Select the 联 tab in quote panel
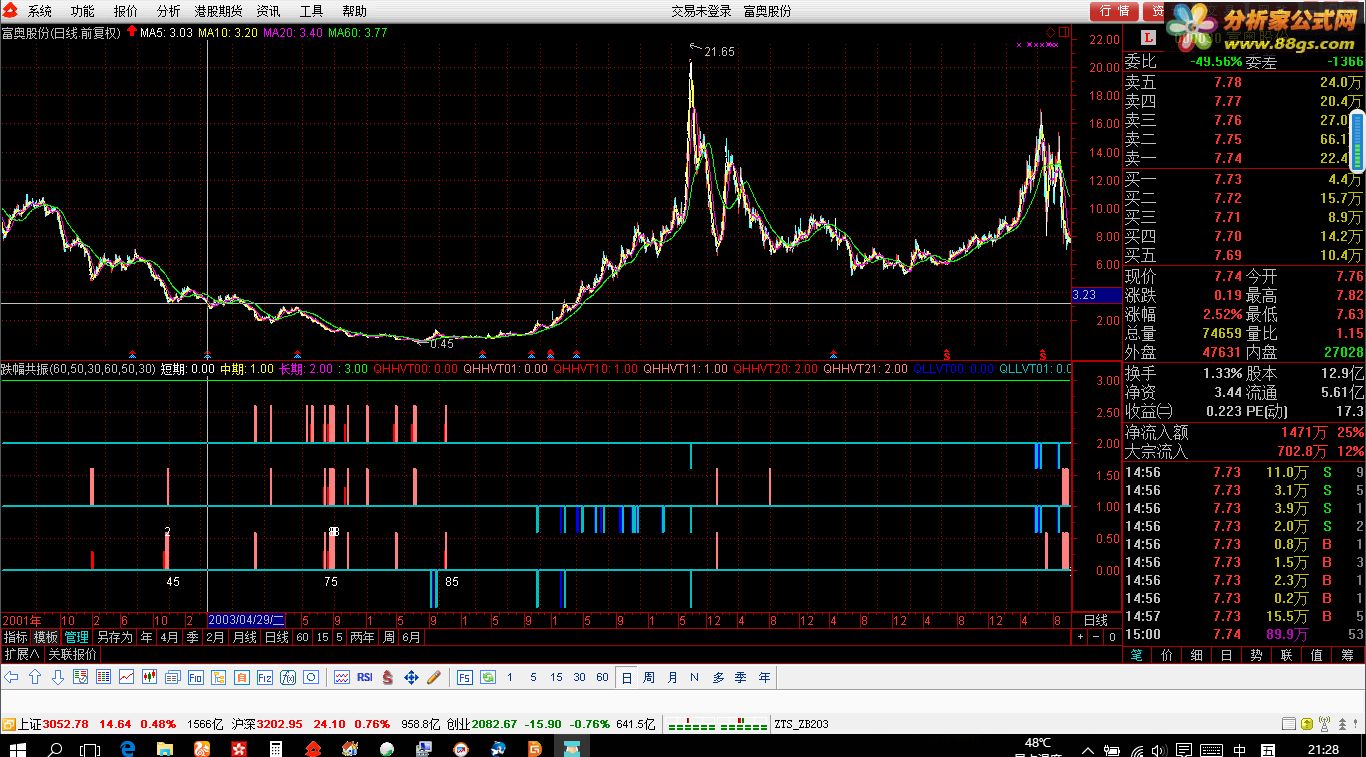This screenshot has height=757, width=1366. click(1287, 655)
